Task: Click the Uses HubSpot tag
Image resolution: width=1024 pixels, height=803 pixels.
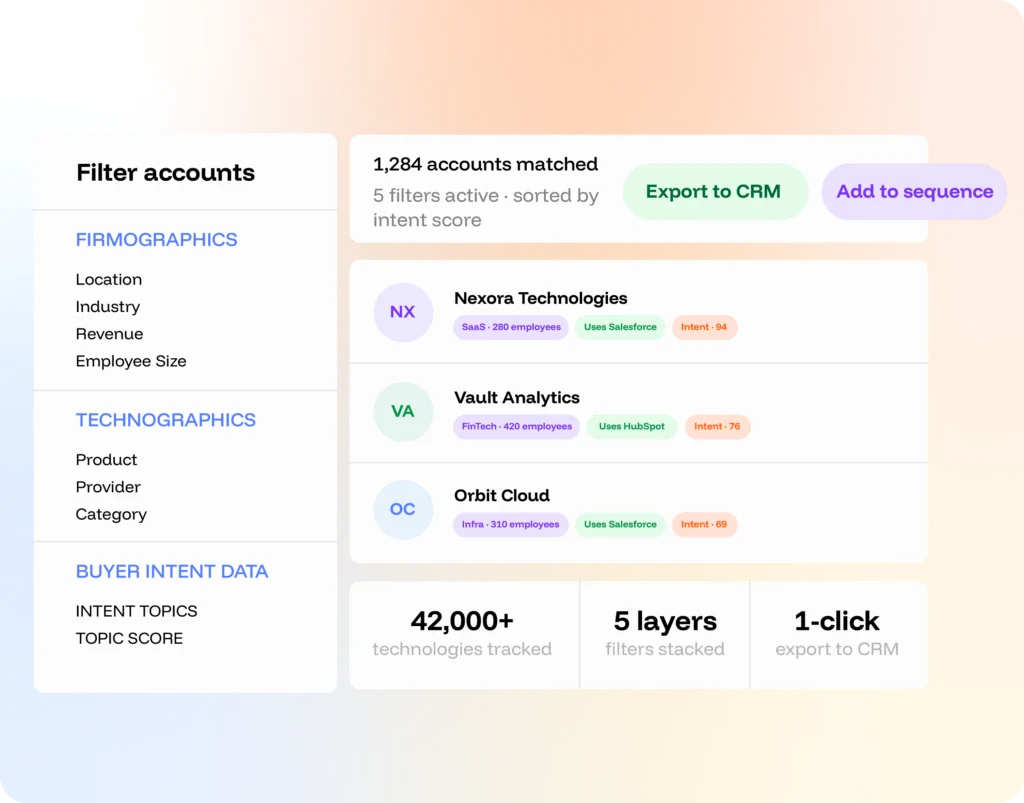Action: click(632, 426)
